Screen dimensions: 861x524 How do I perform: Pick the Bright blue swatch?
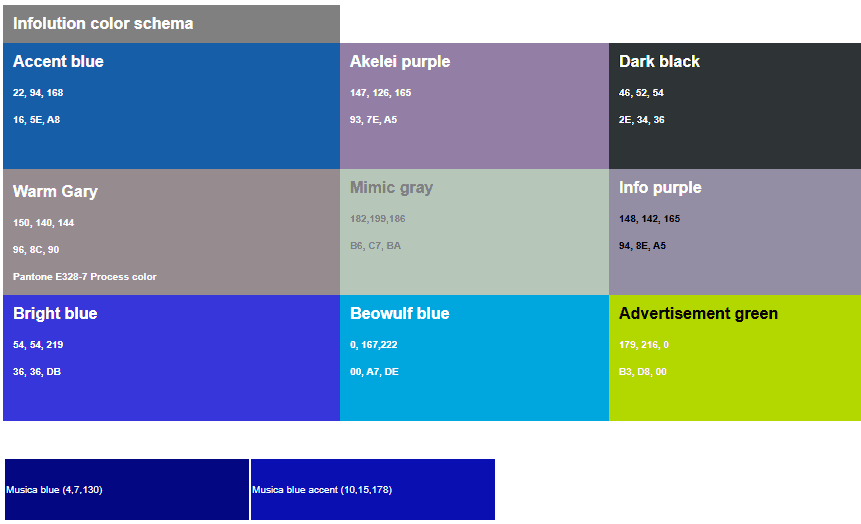(x=171, y=358)
